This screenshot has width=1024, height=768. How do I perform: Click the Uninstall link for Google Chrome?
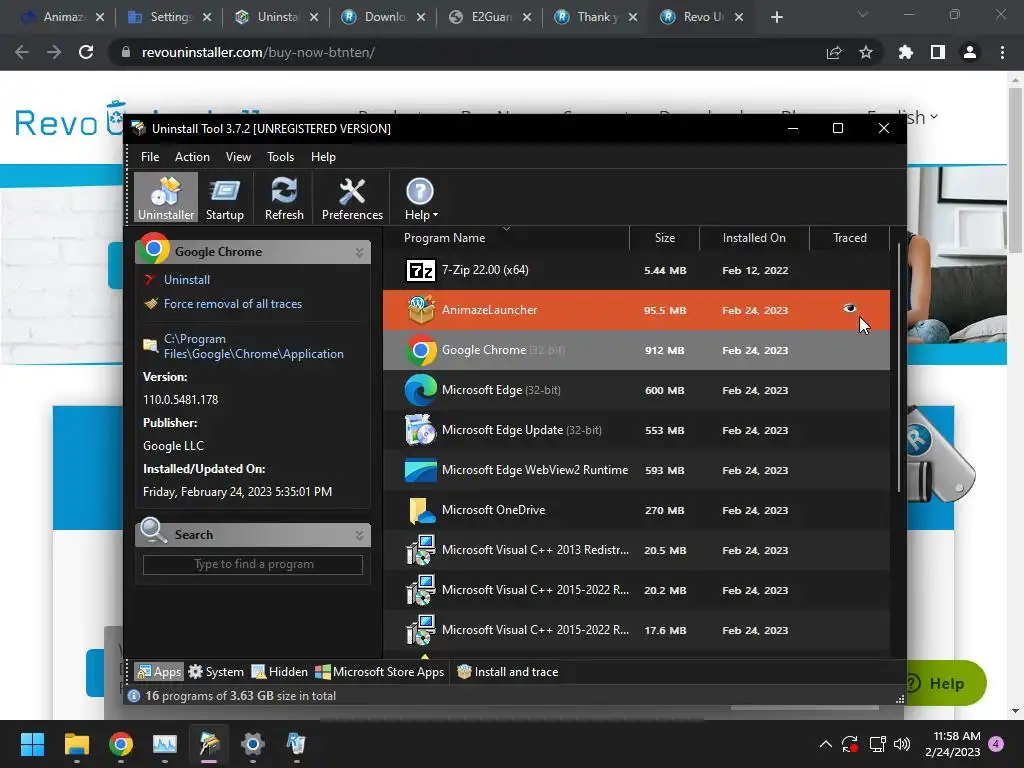pos(187,280)
